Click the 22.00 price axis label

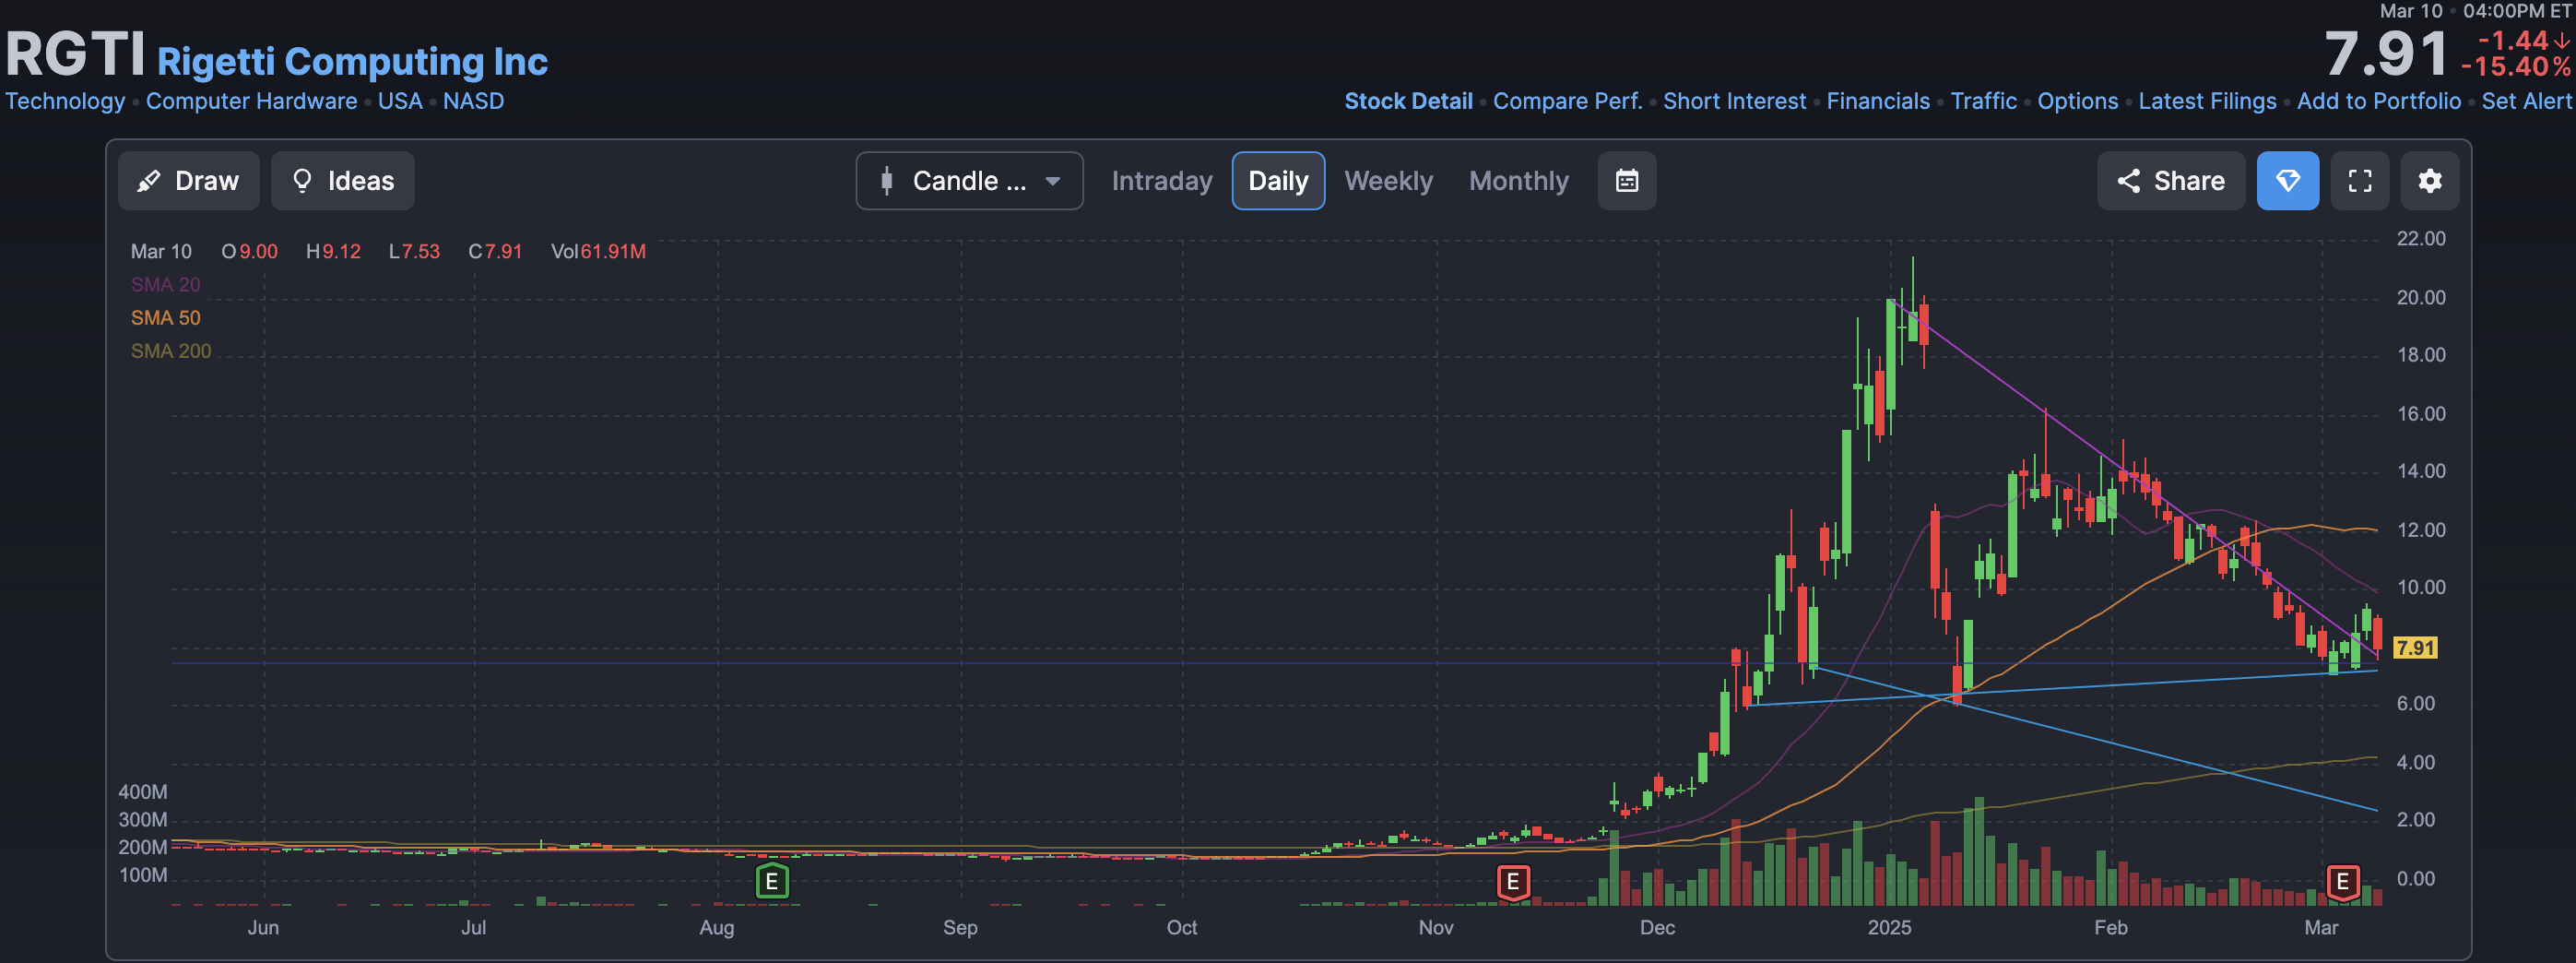2420,239
